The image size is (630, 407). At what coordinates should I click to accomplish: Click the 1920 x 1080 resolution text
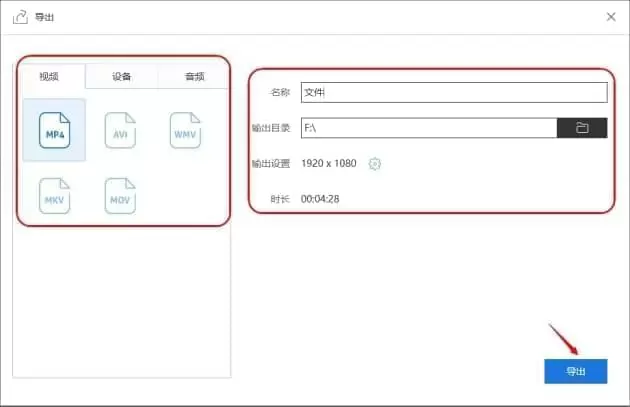[x=329, y=163]
